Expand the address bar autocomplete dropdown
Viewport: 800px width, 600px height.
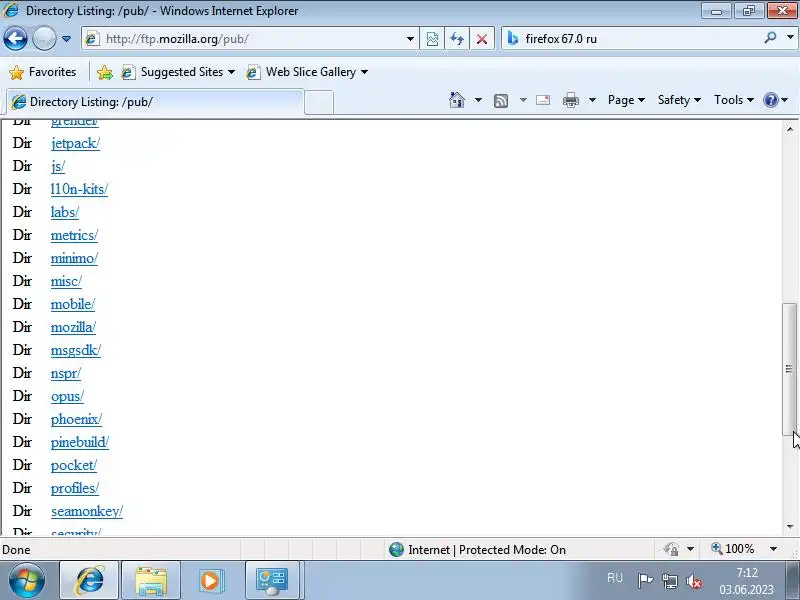[410, 39]
